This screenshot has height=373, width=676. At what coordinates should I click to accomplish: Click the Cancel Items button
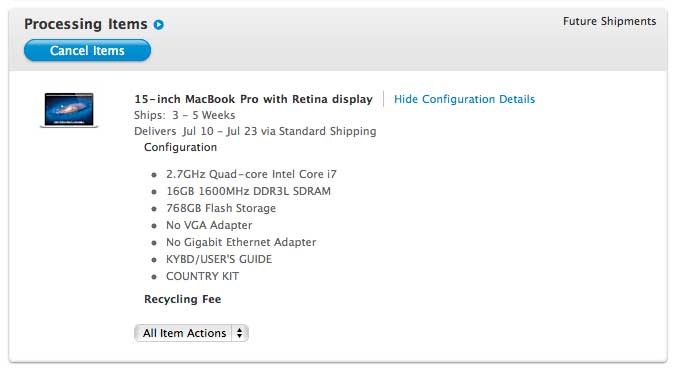[88, 50]
